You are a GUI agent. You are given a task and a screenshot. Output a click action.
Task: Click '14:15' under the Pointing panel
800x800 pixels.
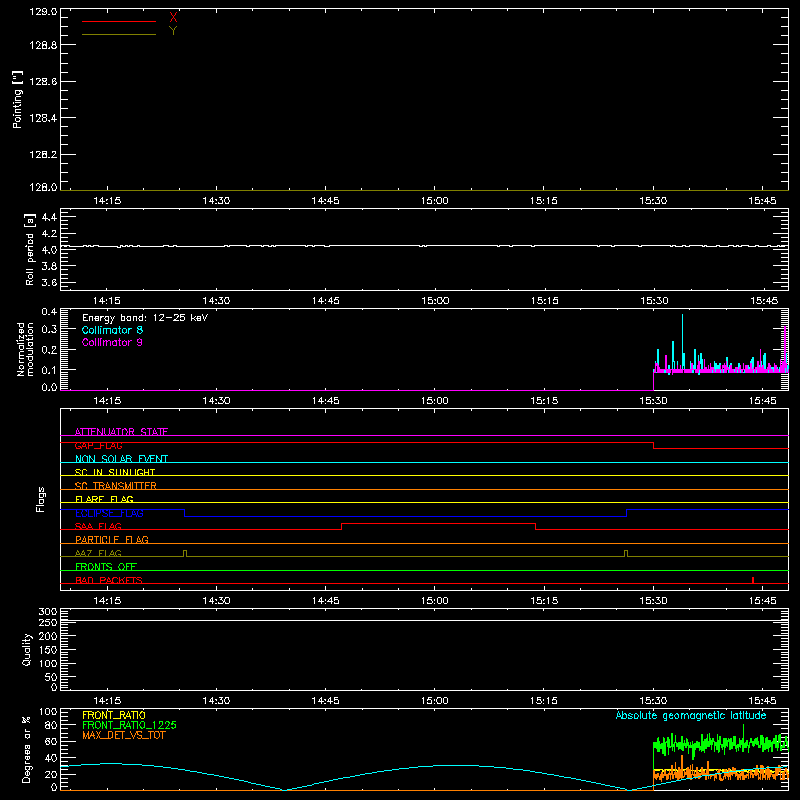107,201
